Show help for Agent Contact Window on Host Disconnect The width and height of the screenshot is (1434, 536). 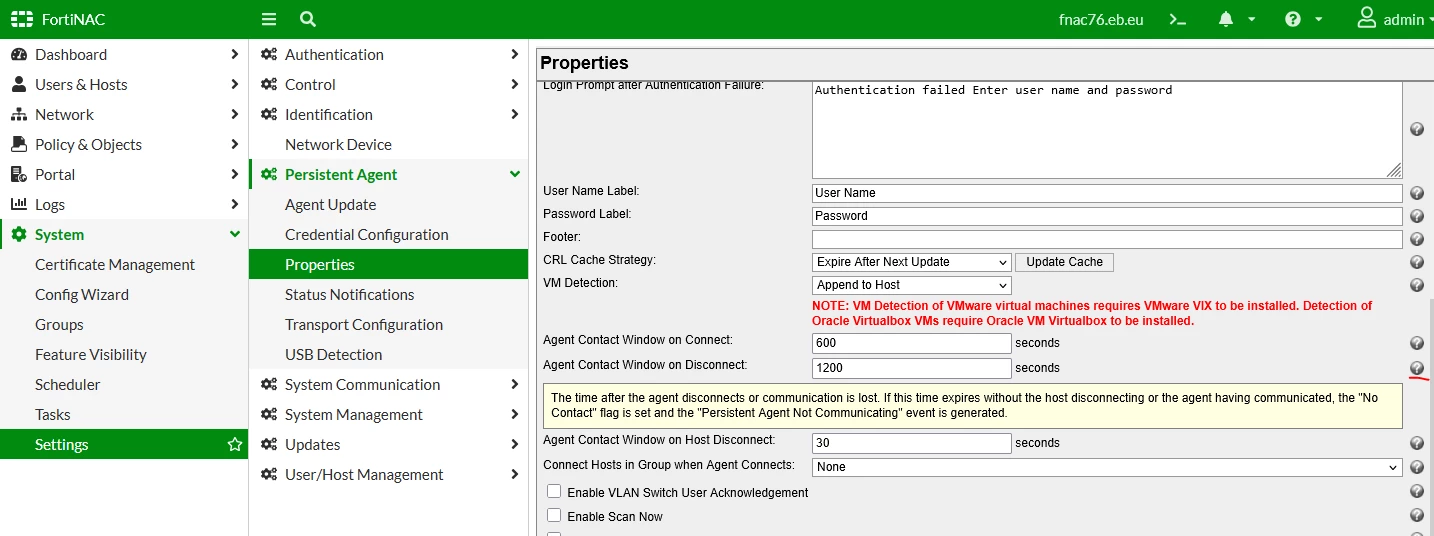pyautogui.click(x=1417, y=443)
